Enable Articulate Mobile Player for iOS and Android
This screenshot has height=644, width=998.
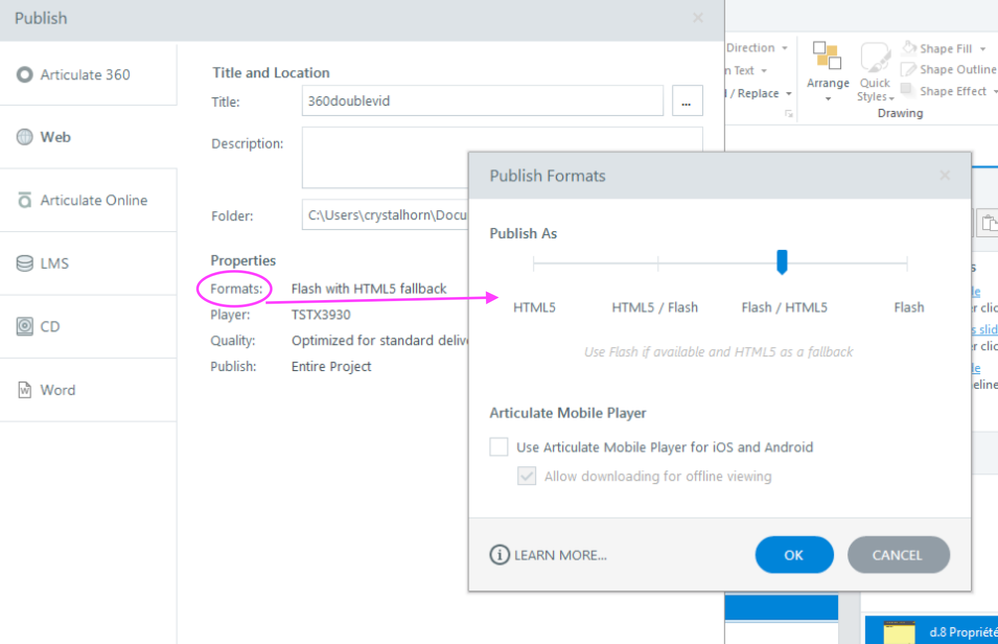499,447
